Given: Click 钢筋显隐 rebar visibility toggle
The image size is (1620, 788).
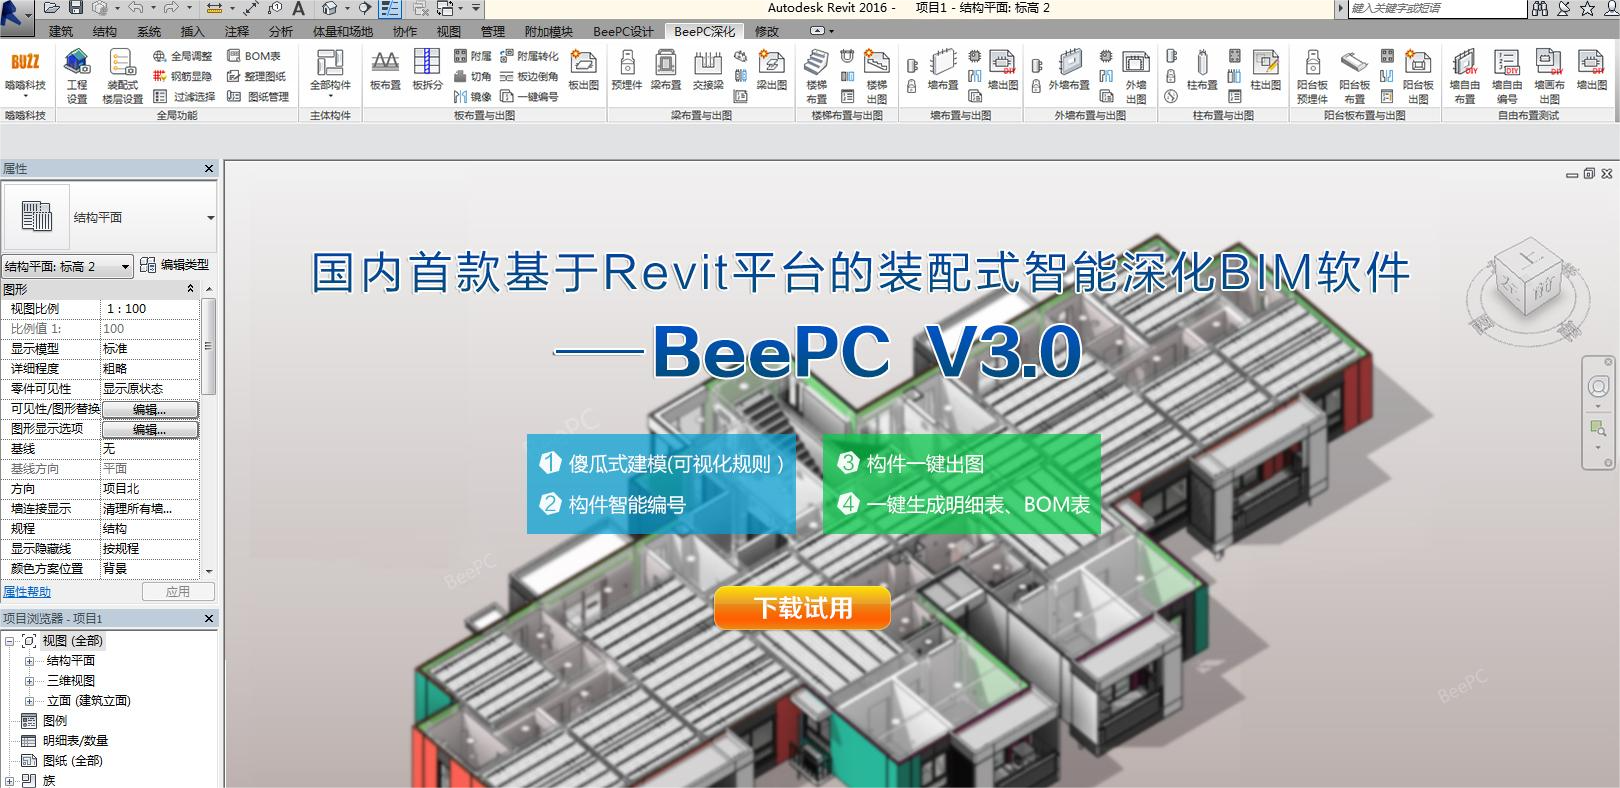Looking at the screenshot, I should pyautogui.click(x=182, y=76).
